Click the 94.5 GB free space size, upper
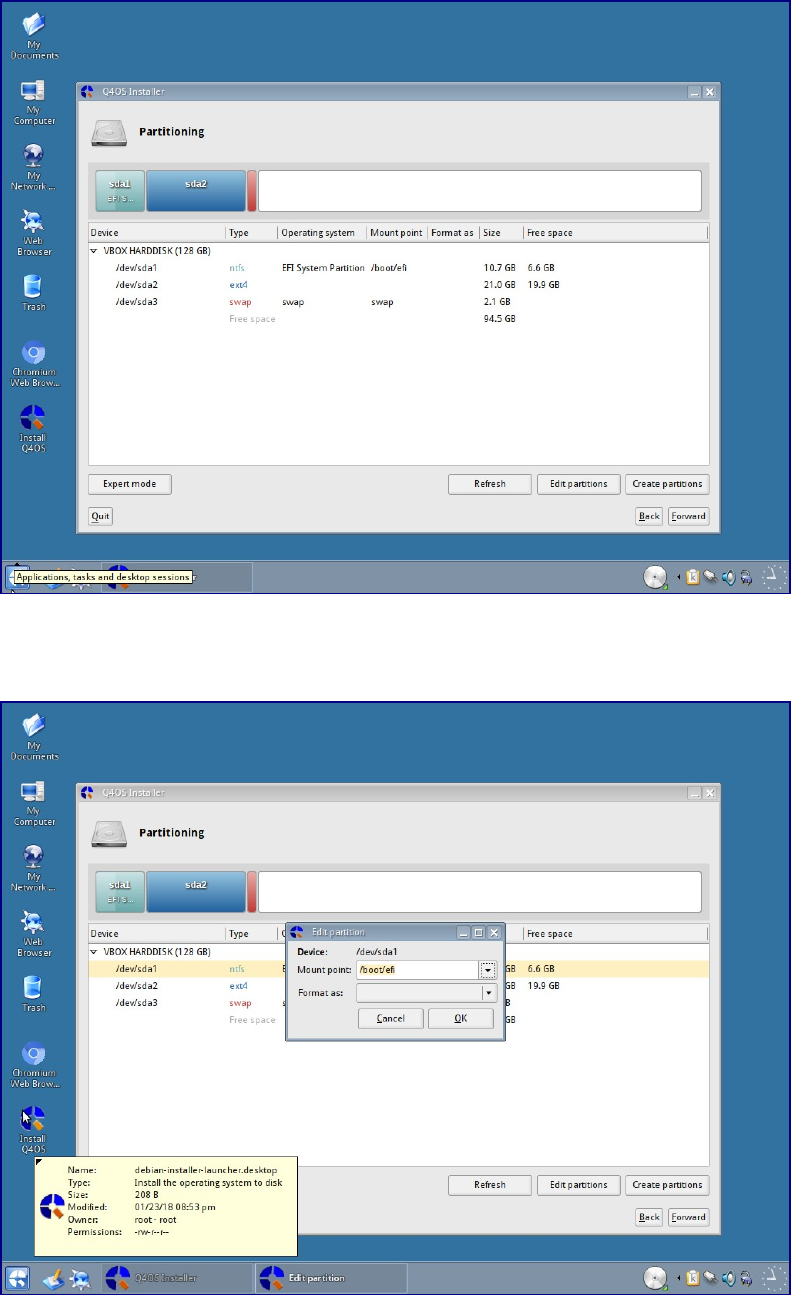The width and height of the screenshot is (791, 1296). (499, 318)
